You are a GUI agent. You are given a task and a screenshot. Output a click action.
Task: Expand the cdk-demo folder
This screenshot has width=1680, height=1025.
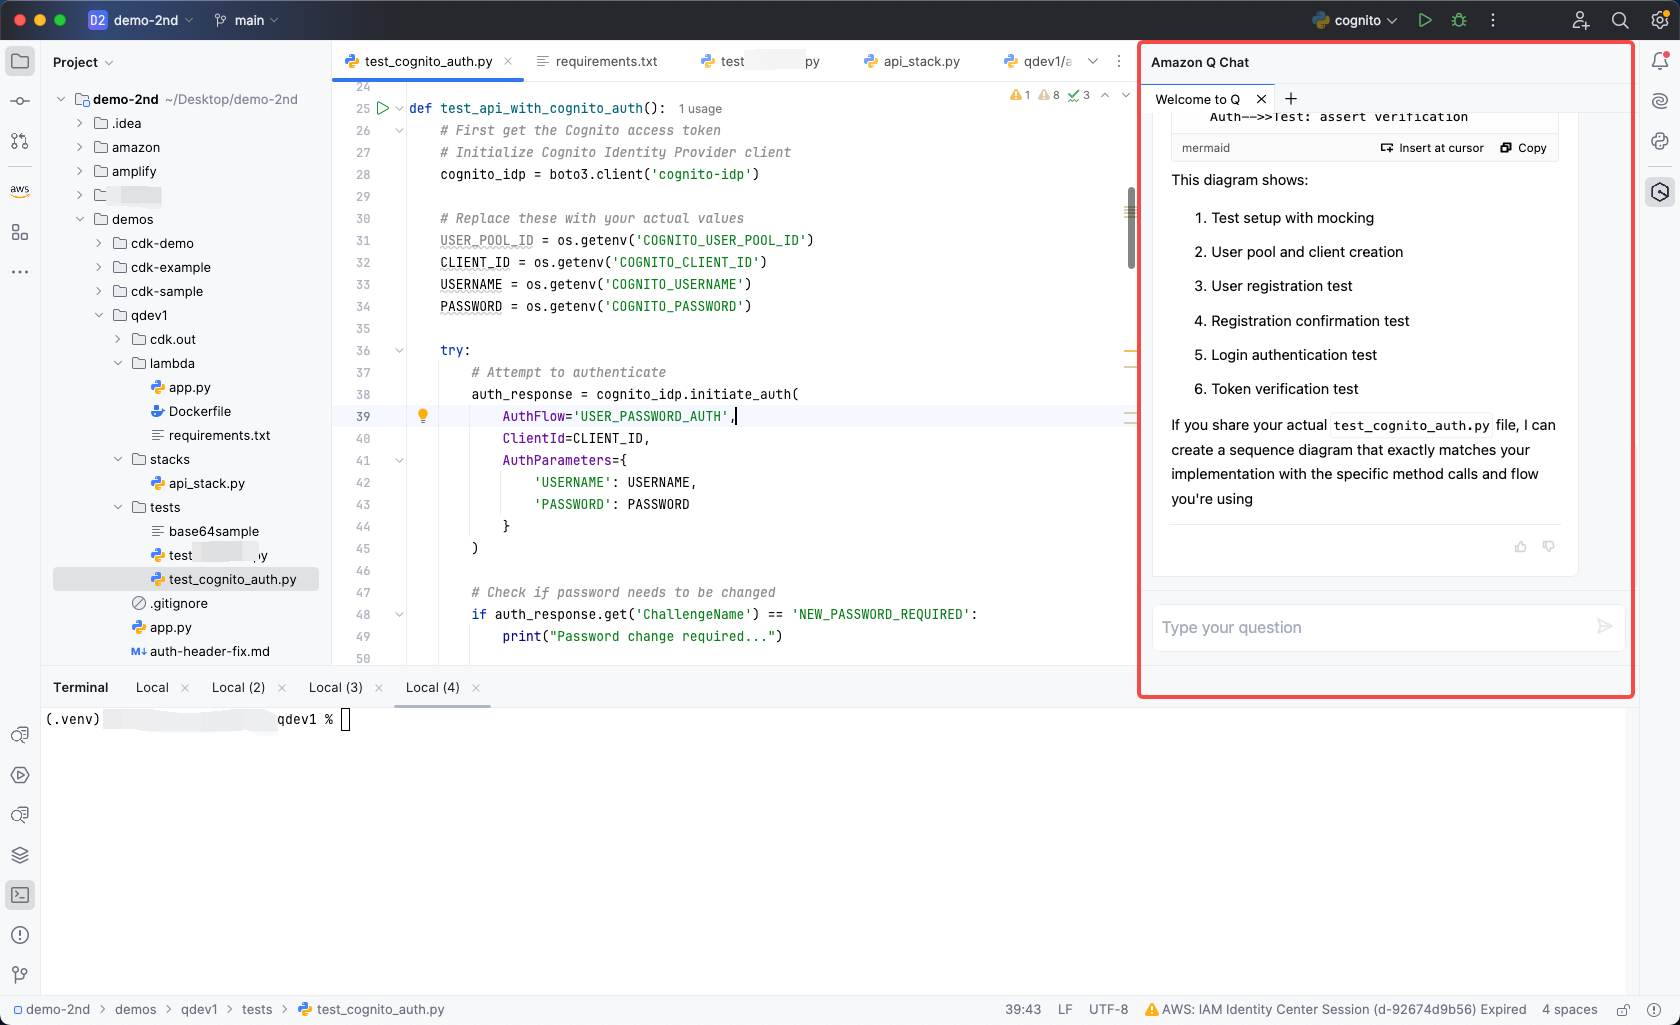[99, 243]
